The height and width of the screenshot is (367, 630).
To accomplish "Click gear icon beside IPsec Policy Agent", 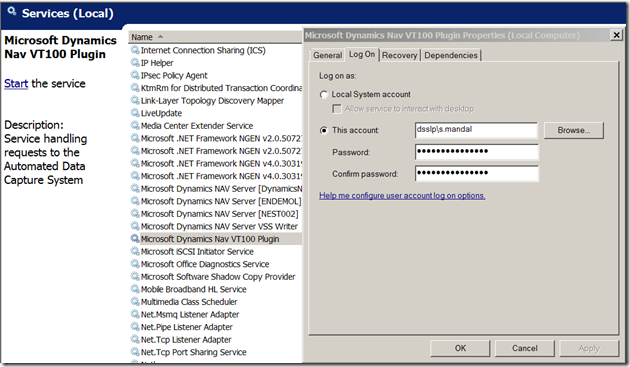I will pos(135,75).
